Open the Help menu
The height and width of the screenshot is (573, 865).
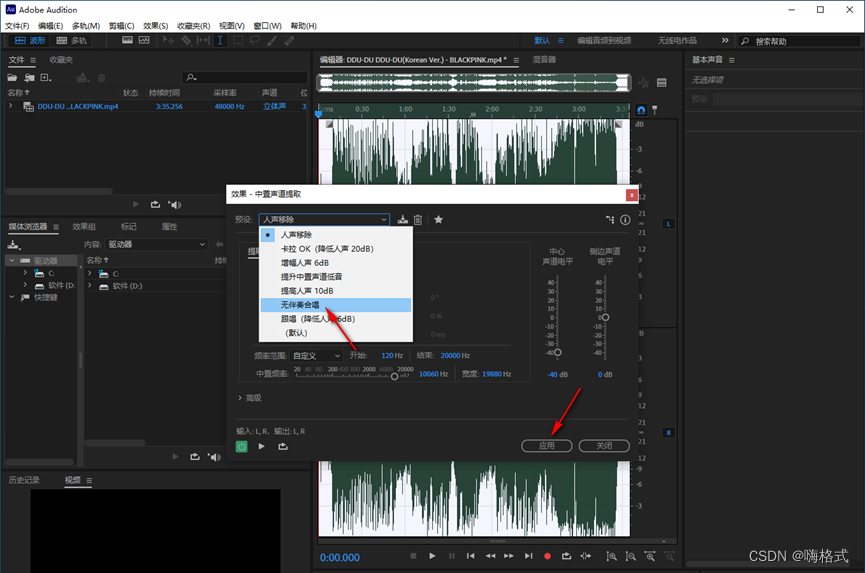click(x=303, y=26)
